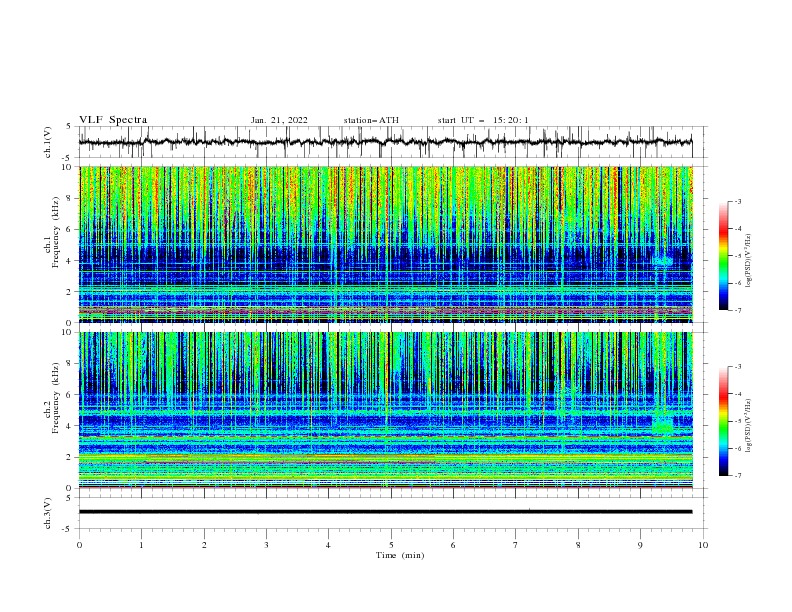Click the ch.3 flat black voltage trace
Viewport: 792px width, 612px height.
(385, 512)
